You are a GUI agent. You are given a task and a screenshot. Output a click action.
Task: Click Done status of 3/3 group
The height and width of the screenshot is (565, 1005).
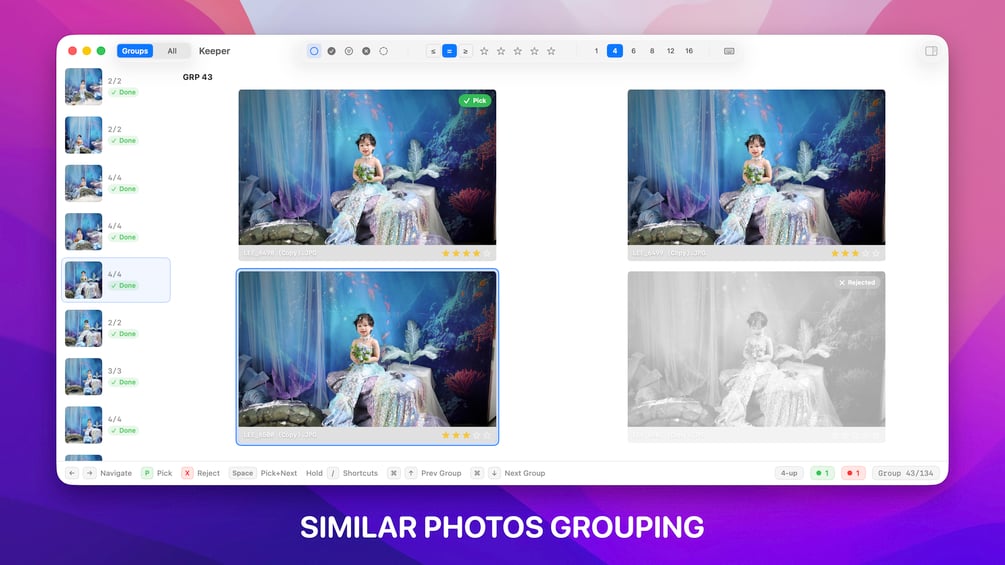tap(123, 382)
